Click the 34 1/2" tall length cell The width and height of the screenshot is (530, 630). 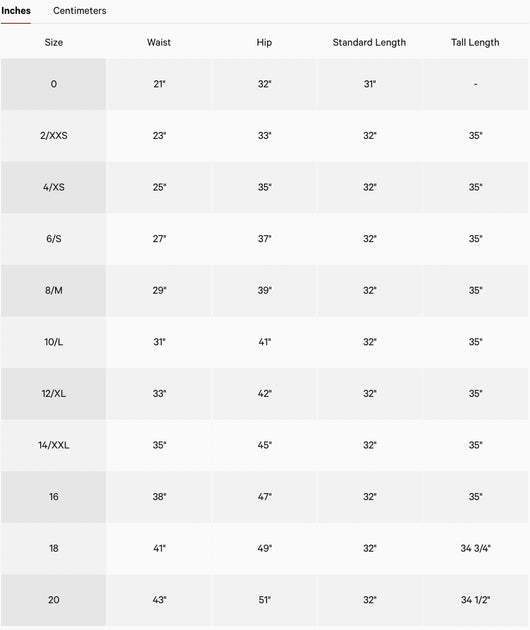[475, 600]
